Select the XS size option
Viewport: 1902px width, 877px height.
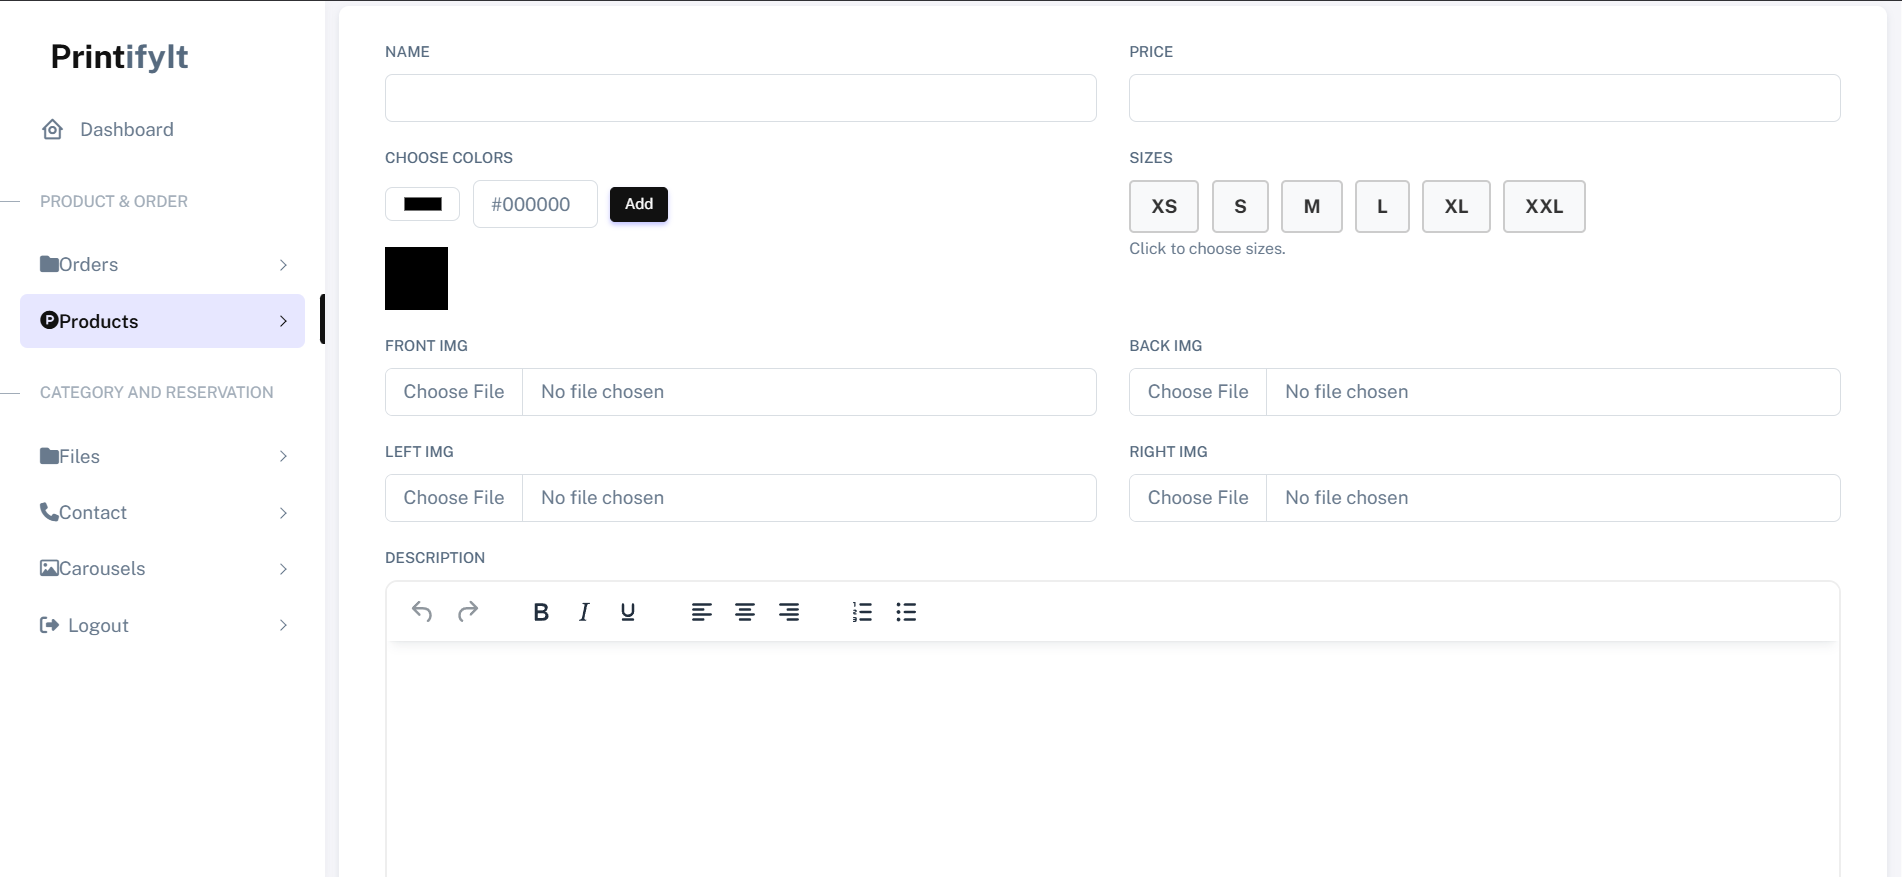1164,206
